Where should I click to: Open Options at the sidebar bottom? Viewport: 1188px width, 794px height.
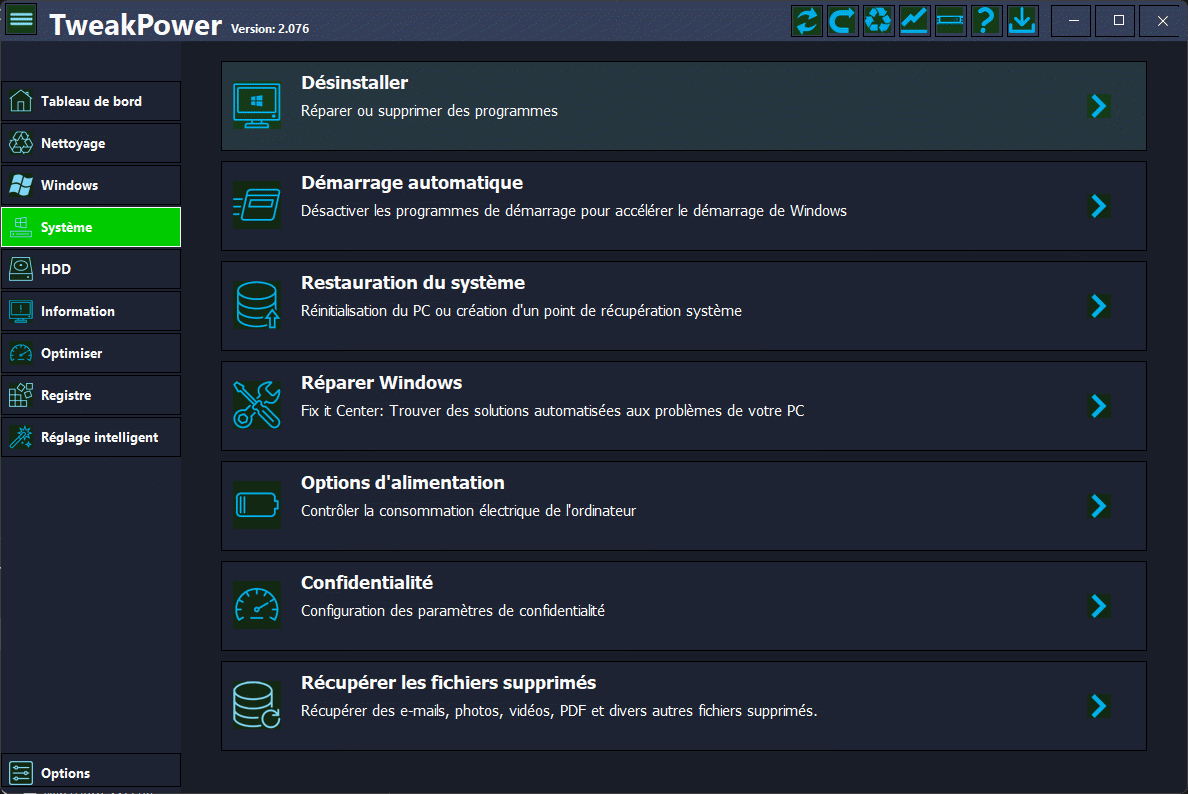click(91, 773)
